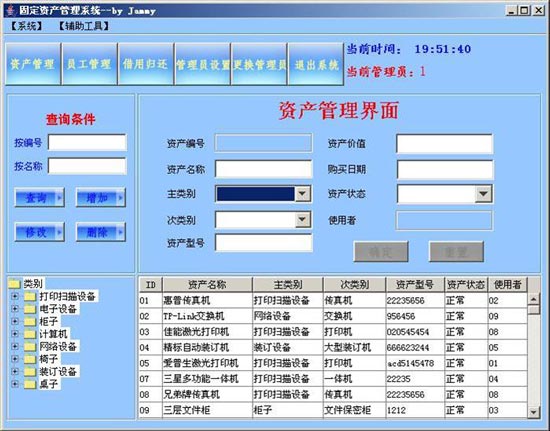Expand the 桌子 tree node

(15, 384)
